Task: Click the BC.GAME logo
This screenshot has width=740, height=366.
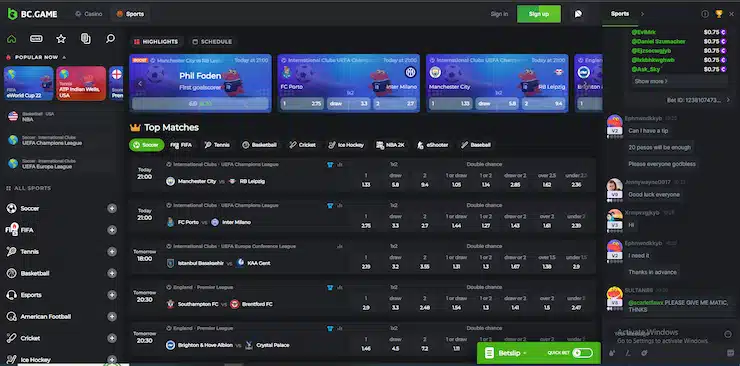Action: tap(32, 14)
